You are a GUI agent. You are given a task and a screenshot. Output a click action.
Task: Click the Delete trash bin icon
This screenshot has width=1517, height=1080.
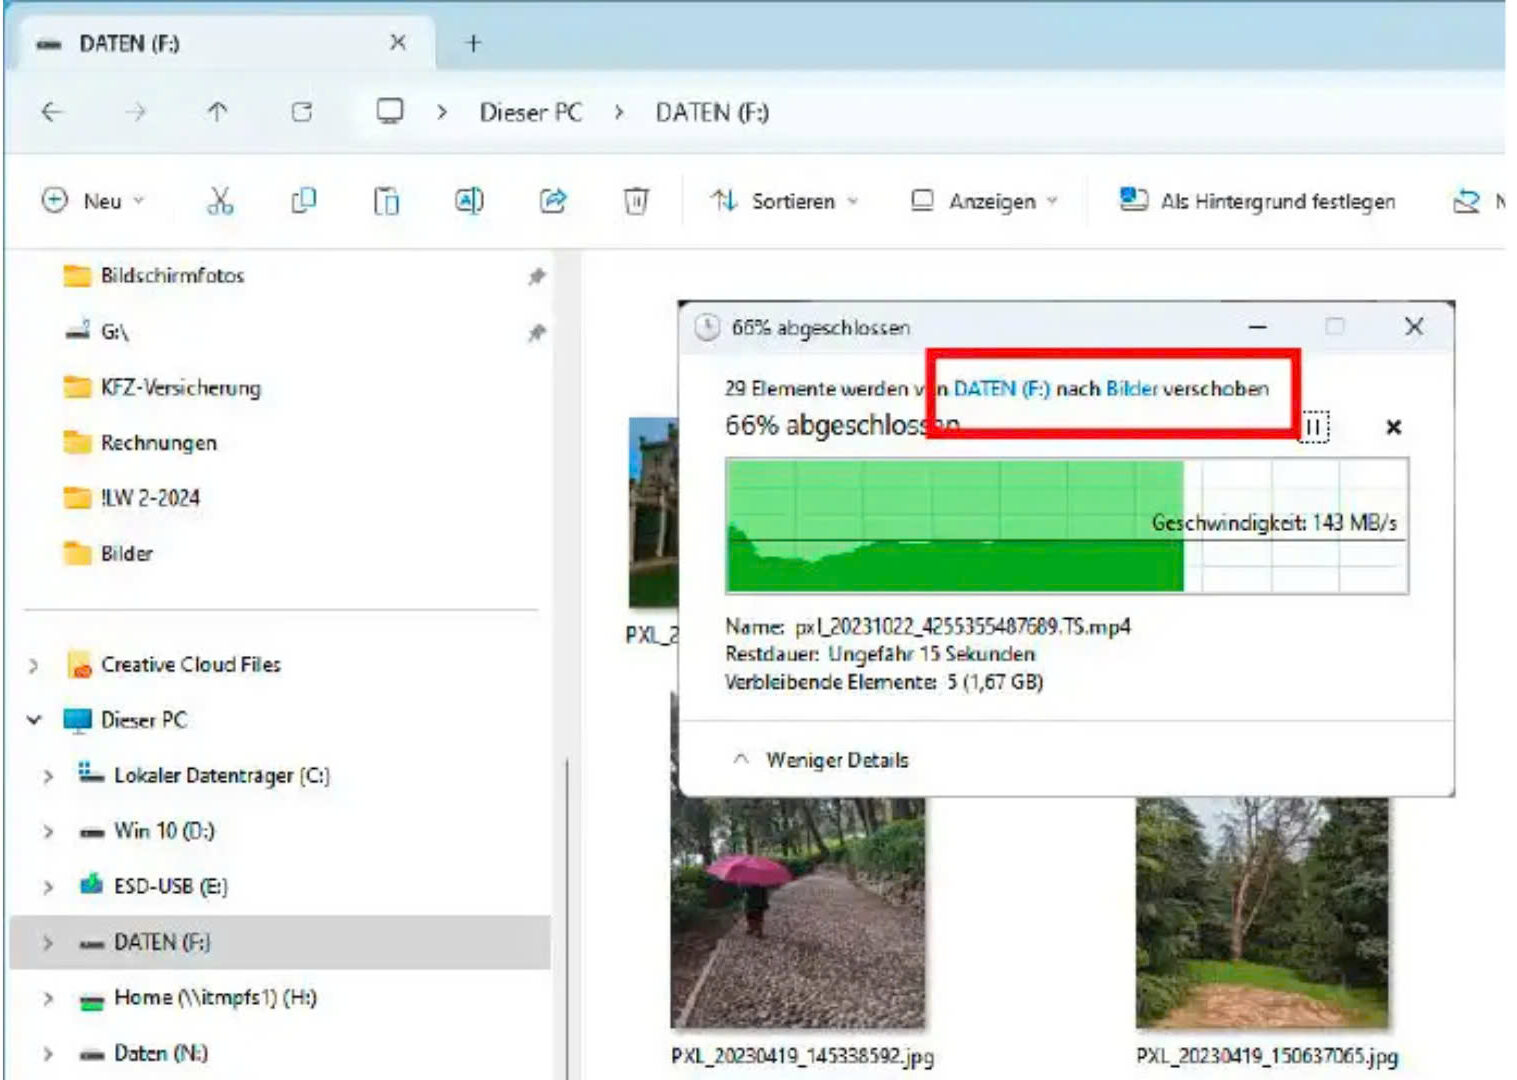[x=636, y=201]
